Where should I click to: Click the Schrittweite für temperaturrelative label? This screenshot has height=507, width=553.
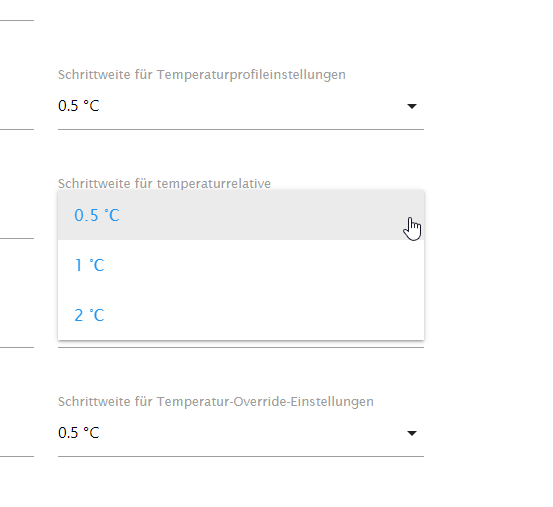coord(164,183)
